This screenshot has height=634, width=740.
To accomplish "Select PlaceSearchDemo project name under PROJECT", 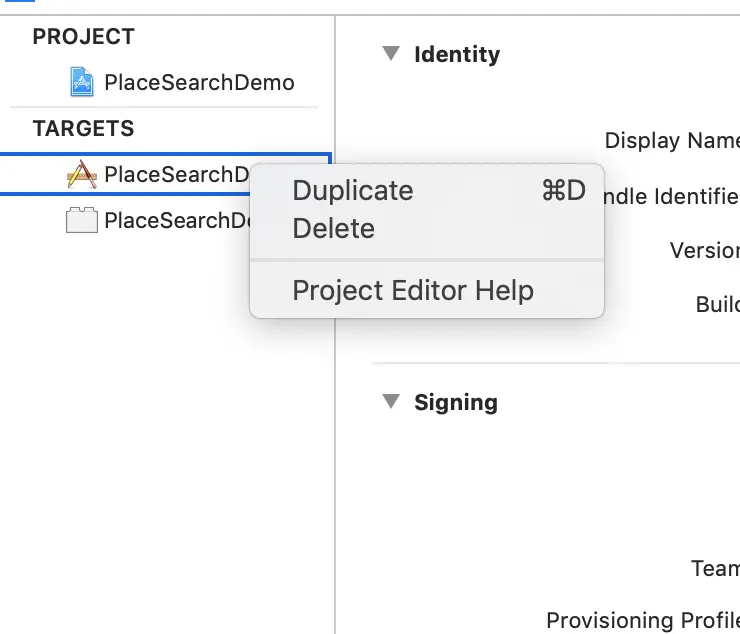I will (199, 82).
